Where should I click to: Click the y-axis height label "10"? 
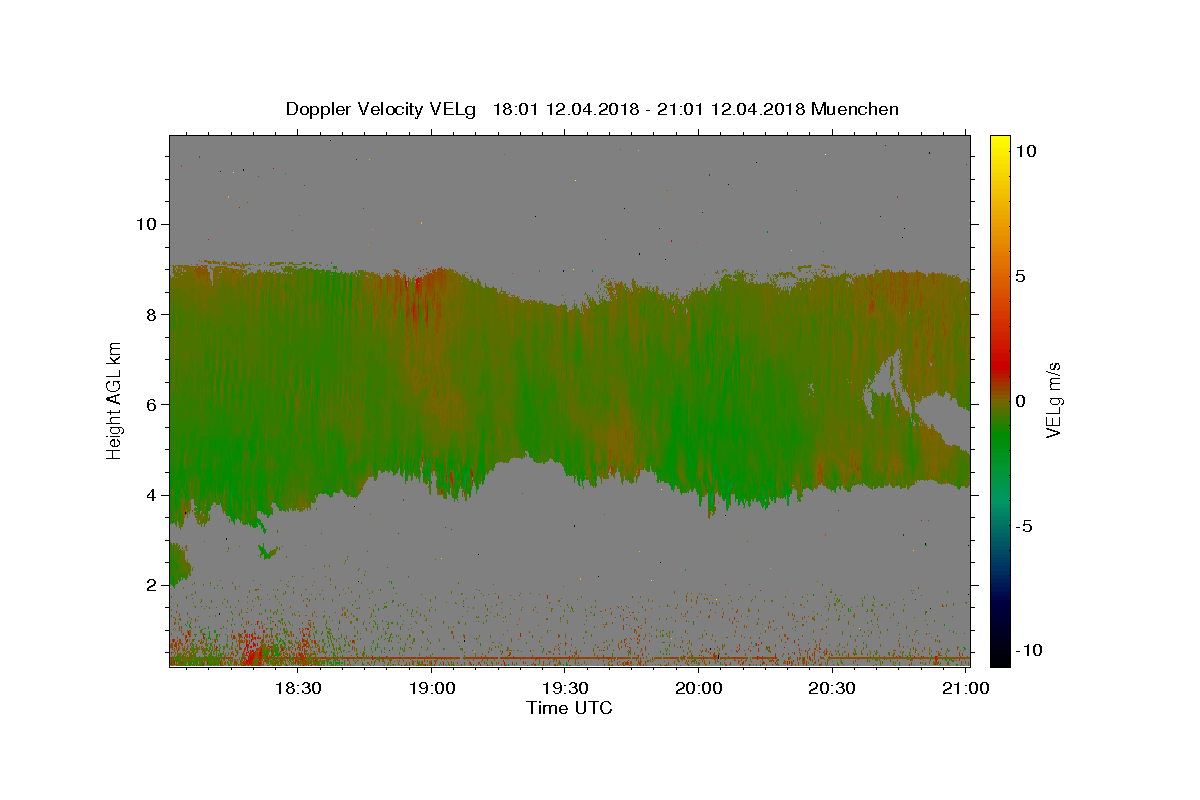(x=146, y=224)
